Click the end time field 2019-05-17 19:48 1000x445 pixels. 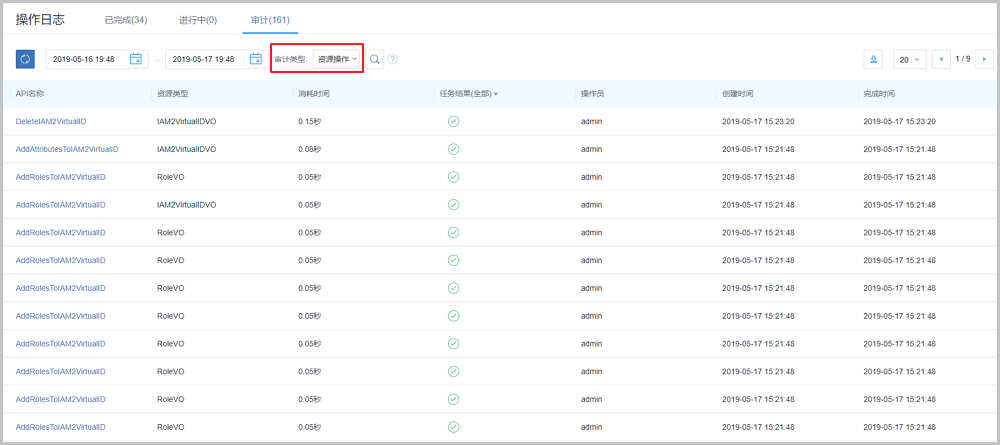pos(205,59)
